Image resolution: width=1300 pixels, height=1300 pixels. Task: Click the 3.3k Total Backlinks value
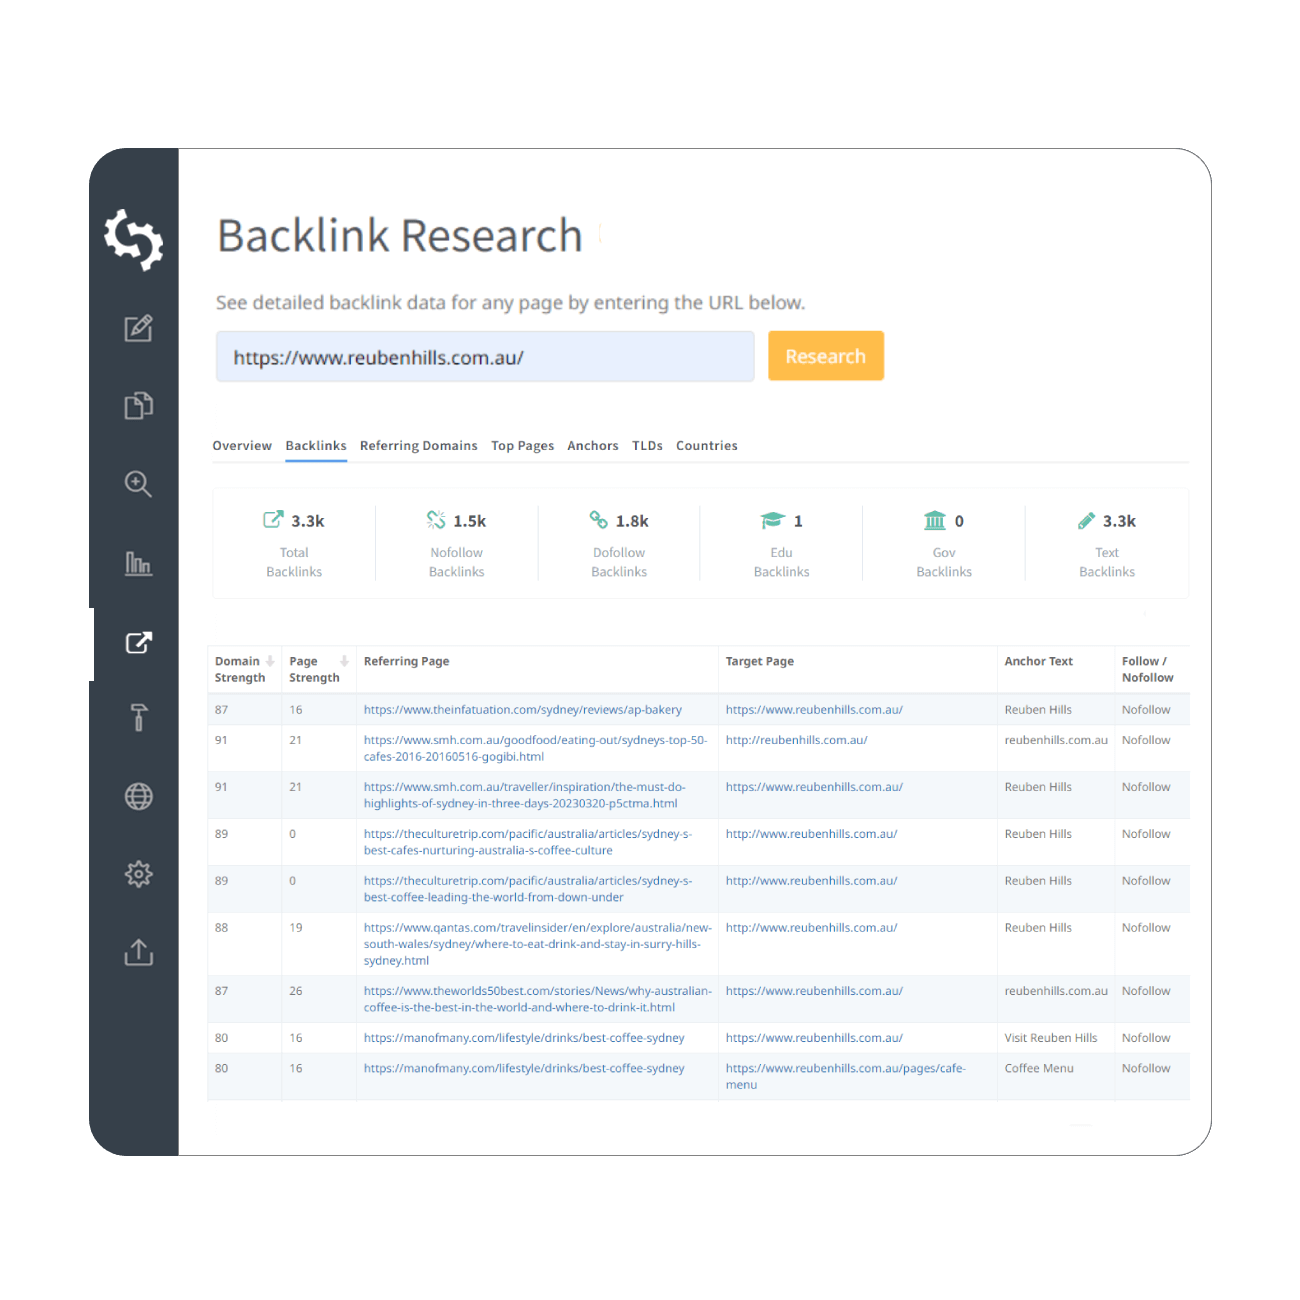(x=308, y=521)
